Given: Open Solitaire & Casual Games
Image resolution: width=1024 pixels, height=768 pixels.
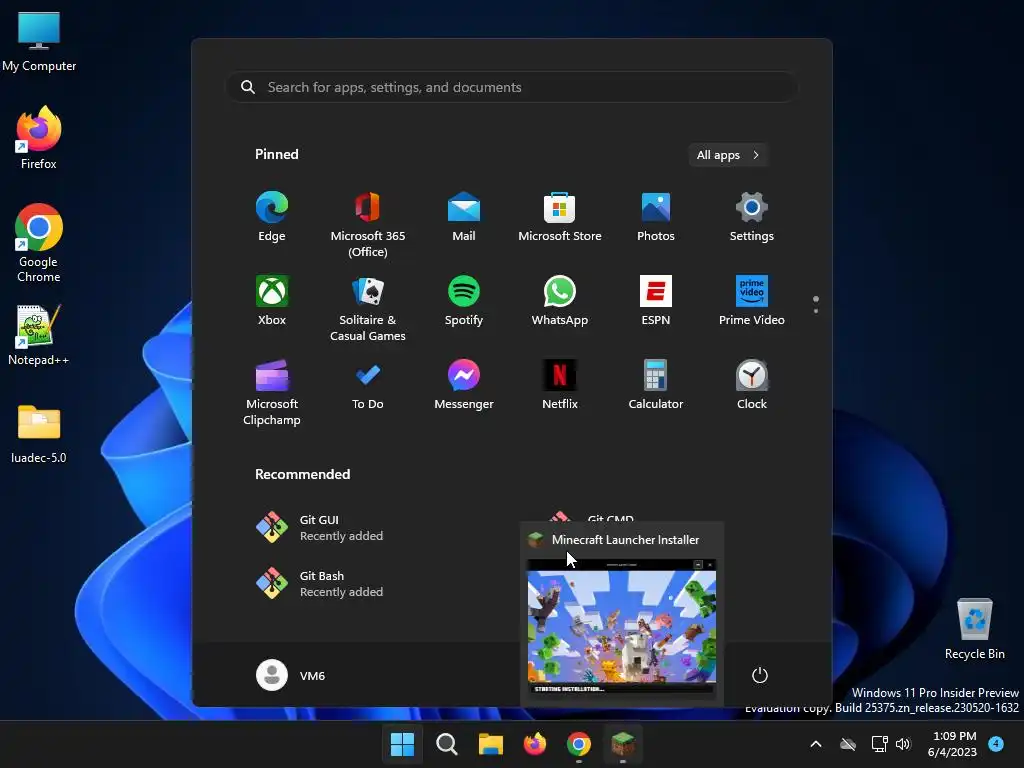Looking at the screenshot, I should [368, 308].
